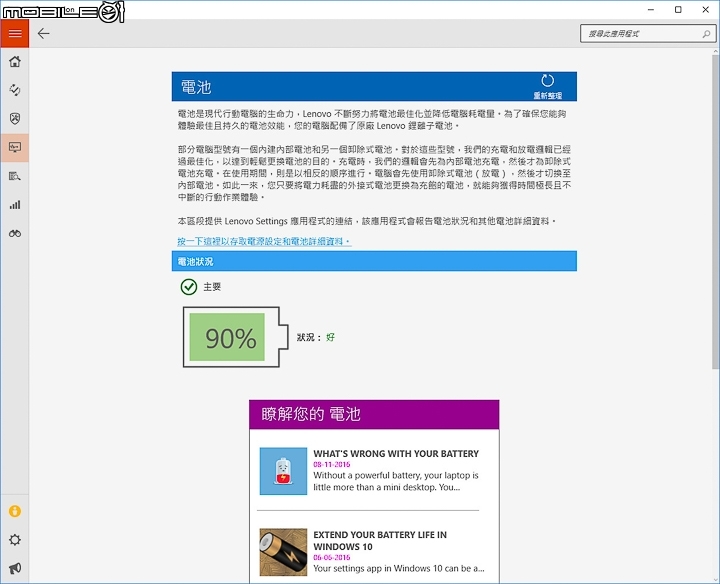Open the signal bars icon in sidebar
The height and width of the screenshot is (584, 720).
tap(15, 205)
